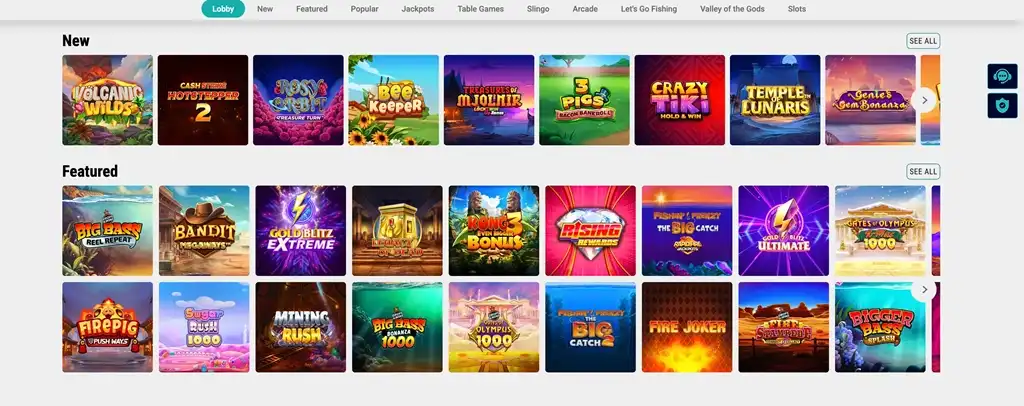This screenshot has width=1024, height=406.
Task: Launch Gold Blitz Extreme game
Action: 301,230
